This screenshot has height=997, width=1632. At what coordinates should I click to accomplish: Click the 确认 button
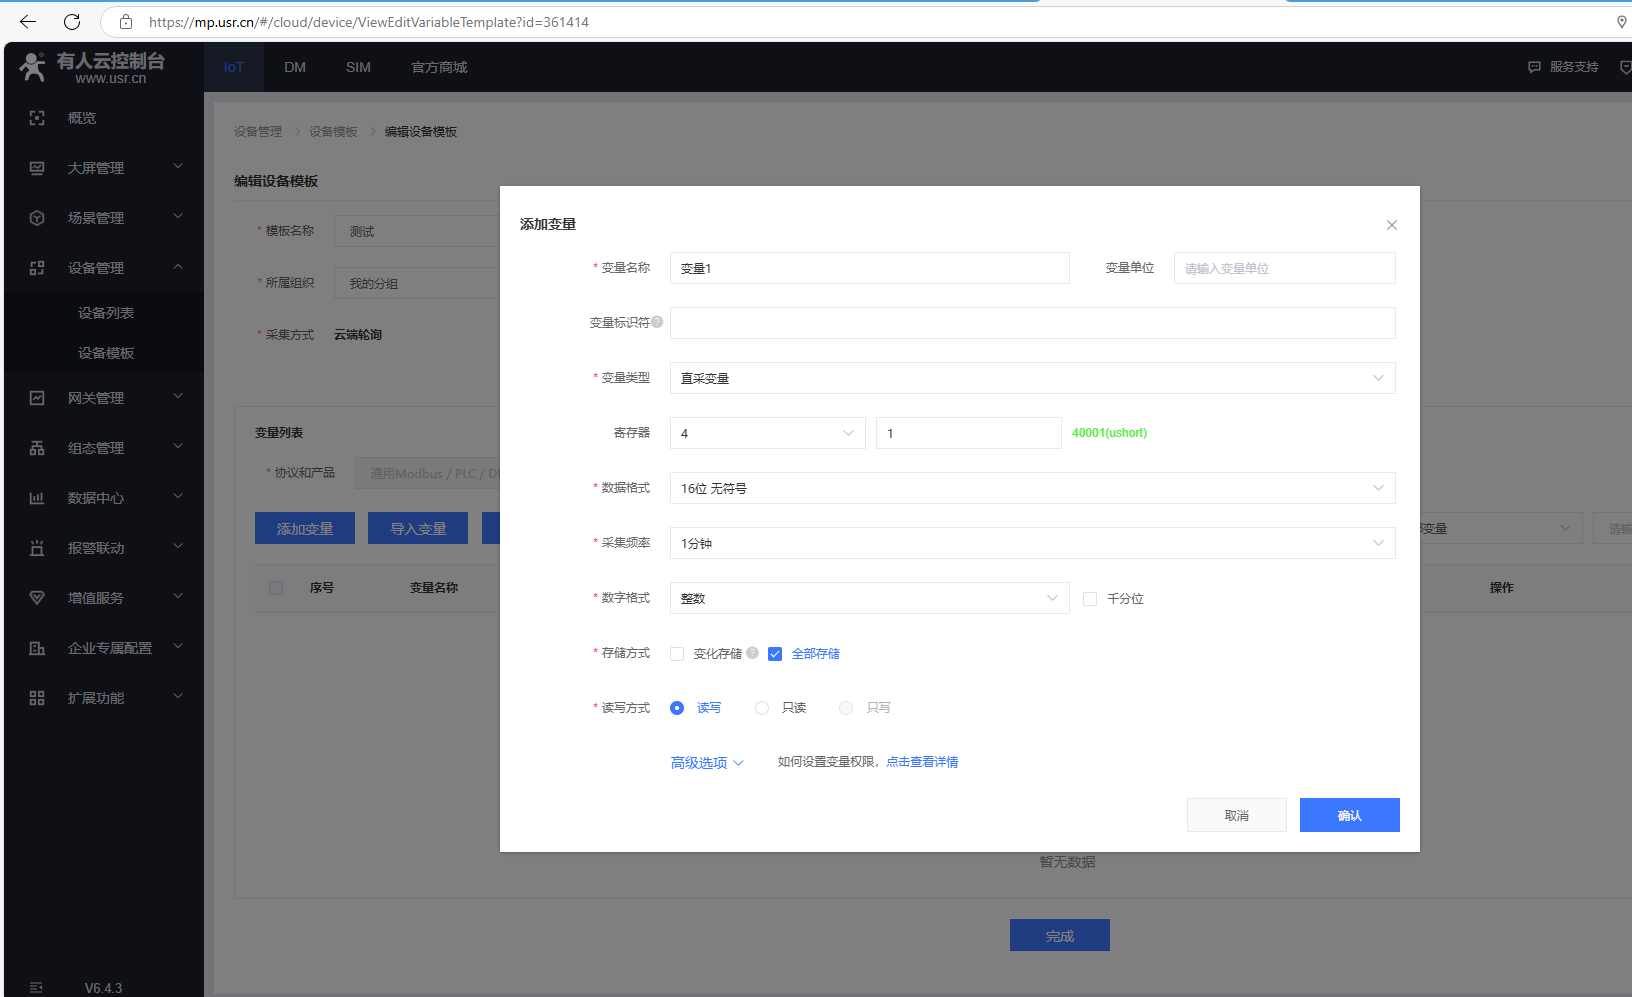(x=1349, y=815)
